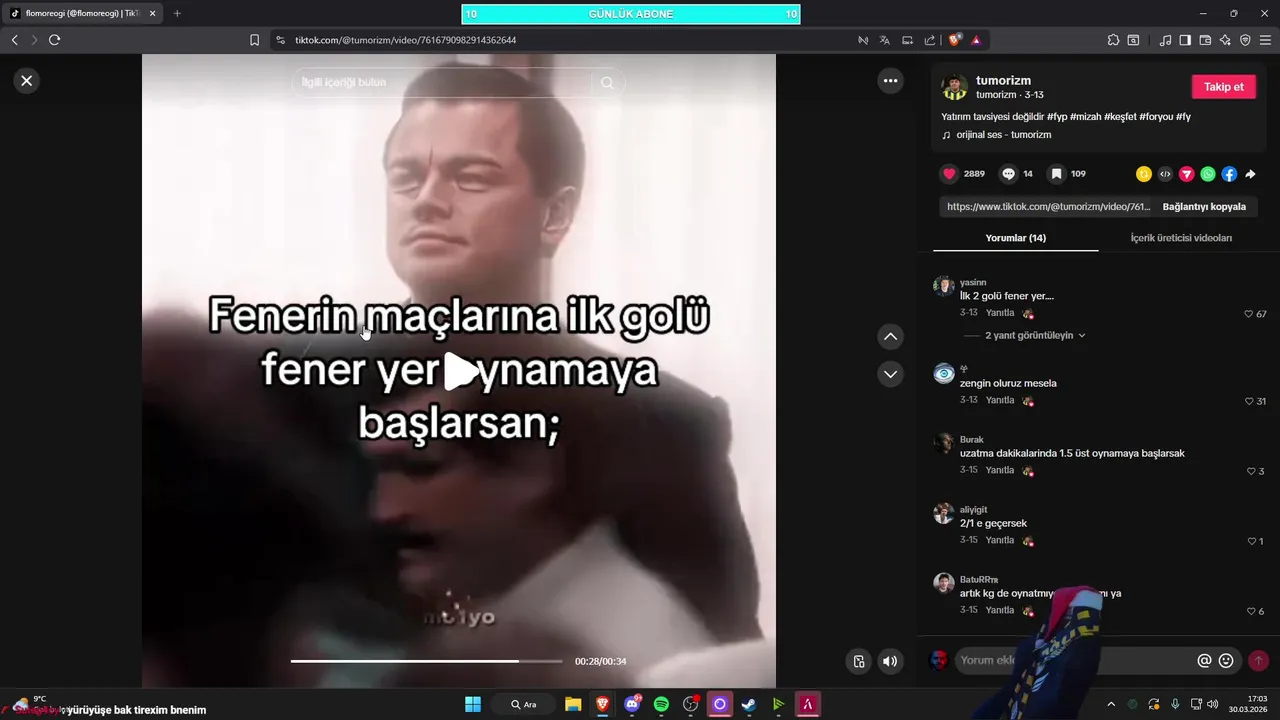Show hidden system tray icons chevron
The width and height of the screenshot is (1280, 720).
tap(1110, 704)
